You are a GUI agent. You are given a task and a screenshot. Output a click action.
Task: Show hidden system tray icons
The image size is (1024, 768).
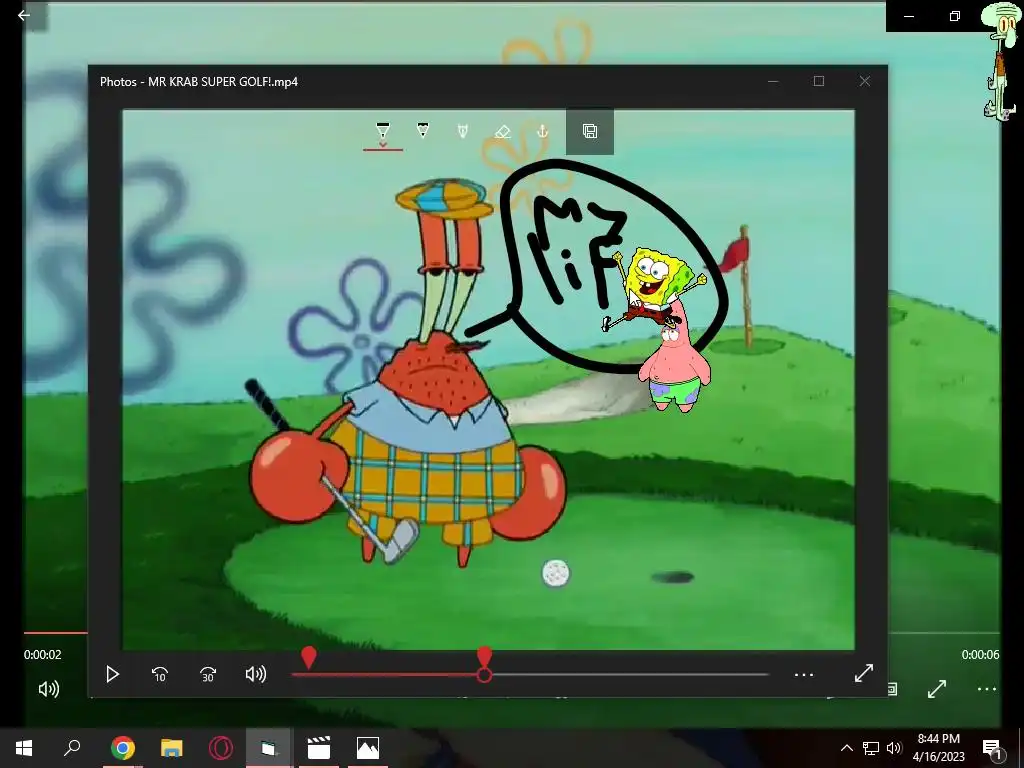click(846, 748)
